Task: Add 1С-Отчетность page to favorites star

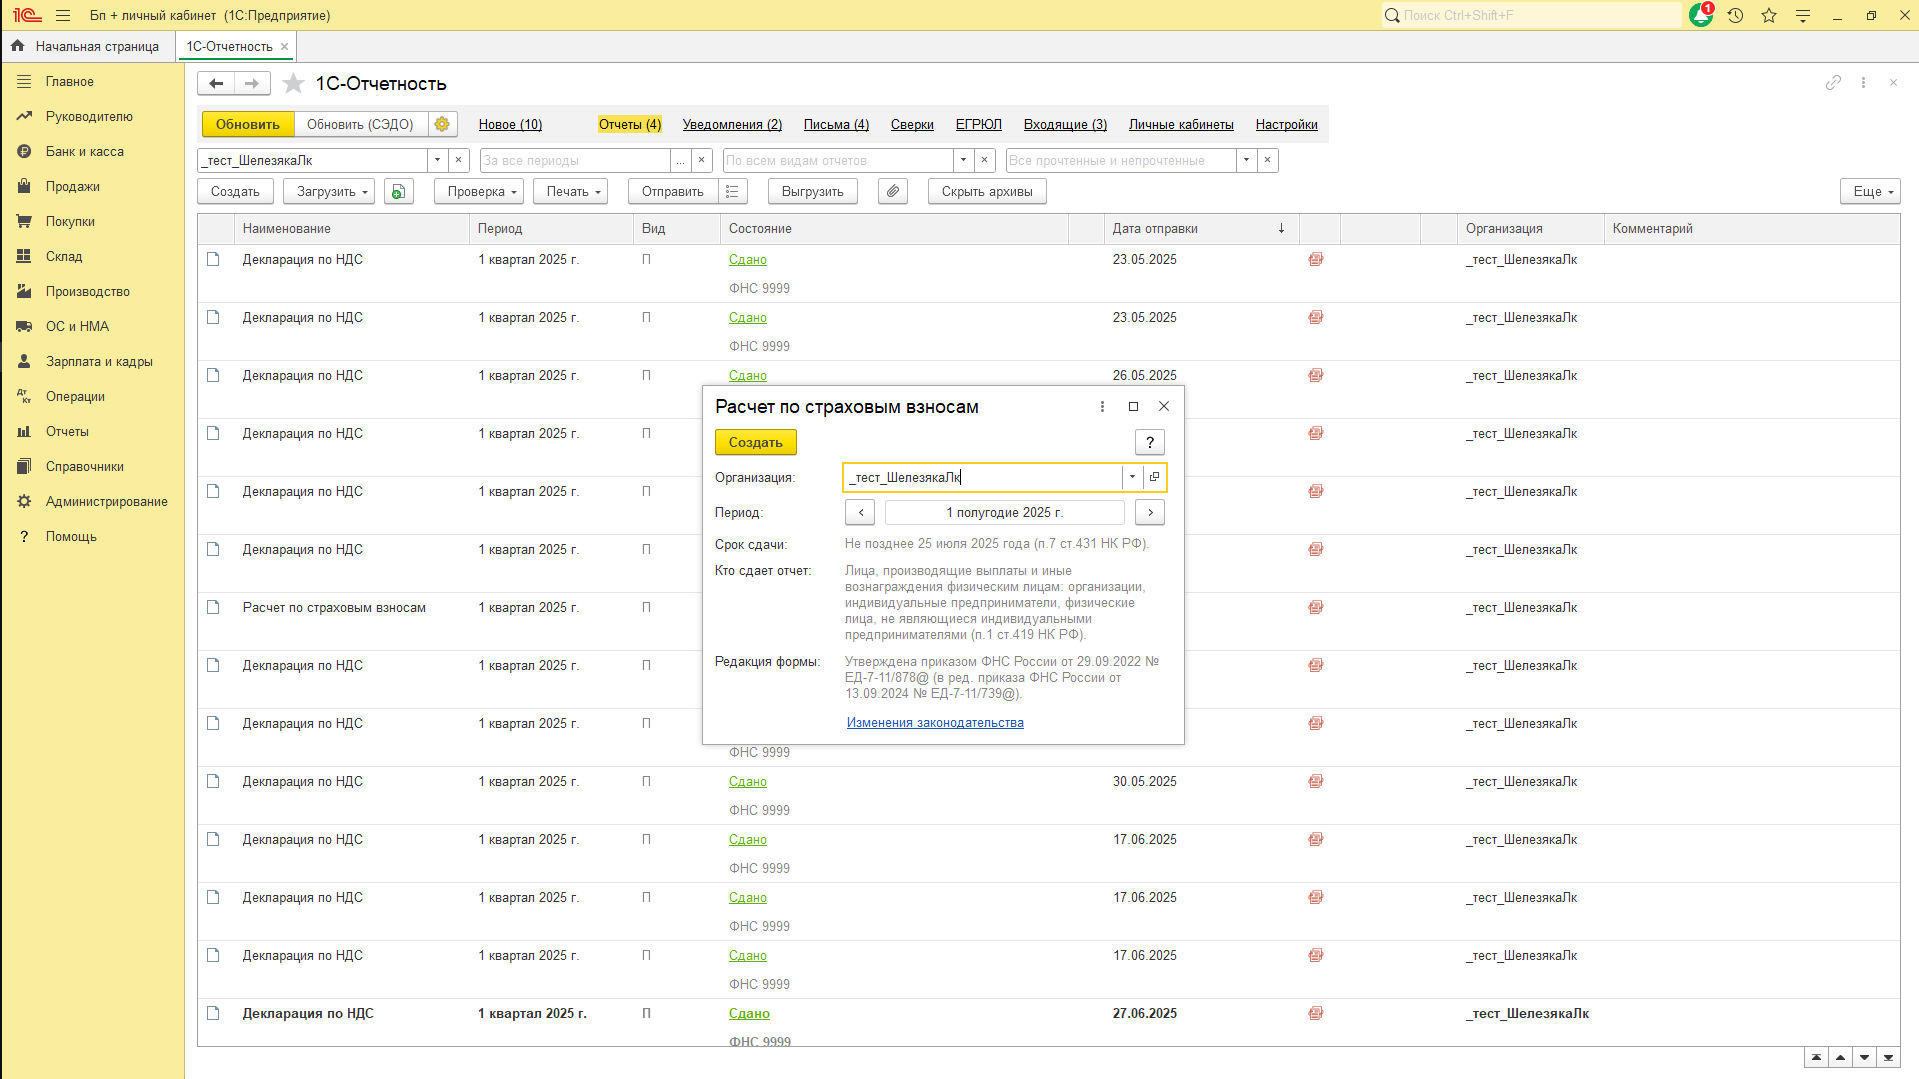Action: pyautogui.click(x=293, y=83)
